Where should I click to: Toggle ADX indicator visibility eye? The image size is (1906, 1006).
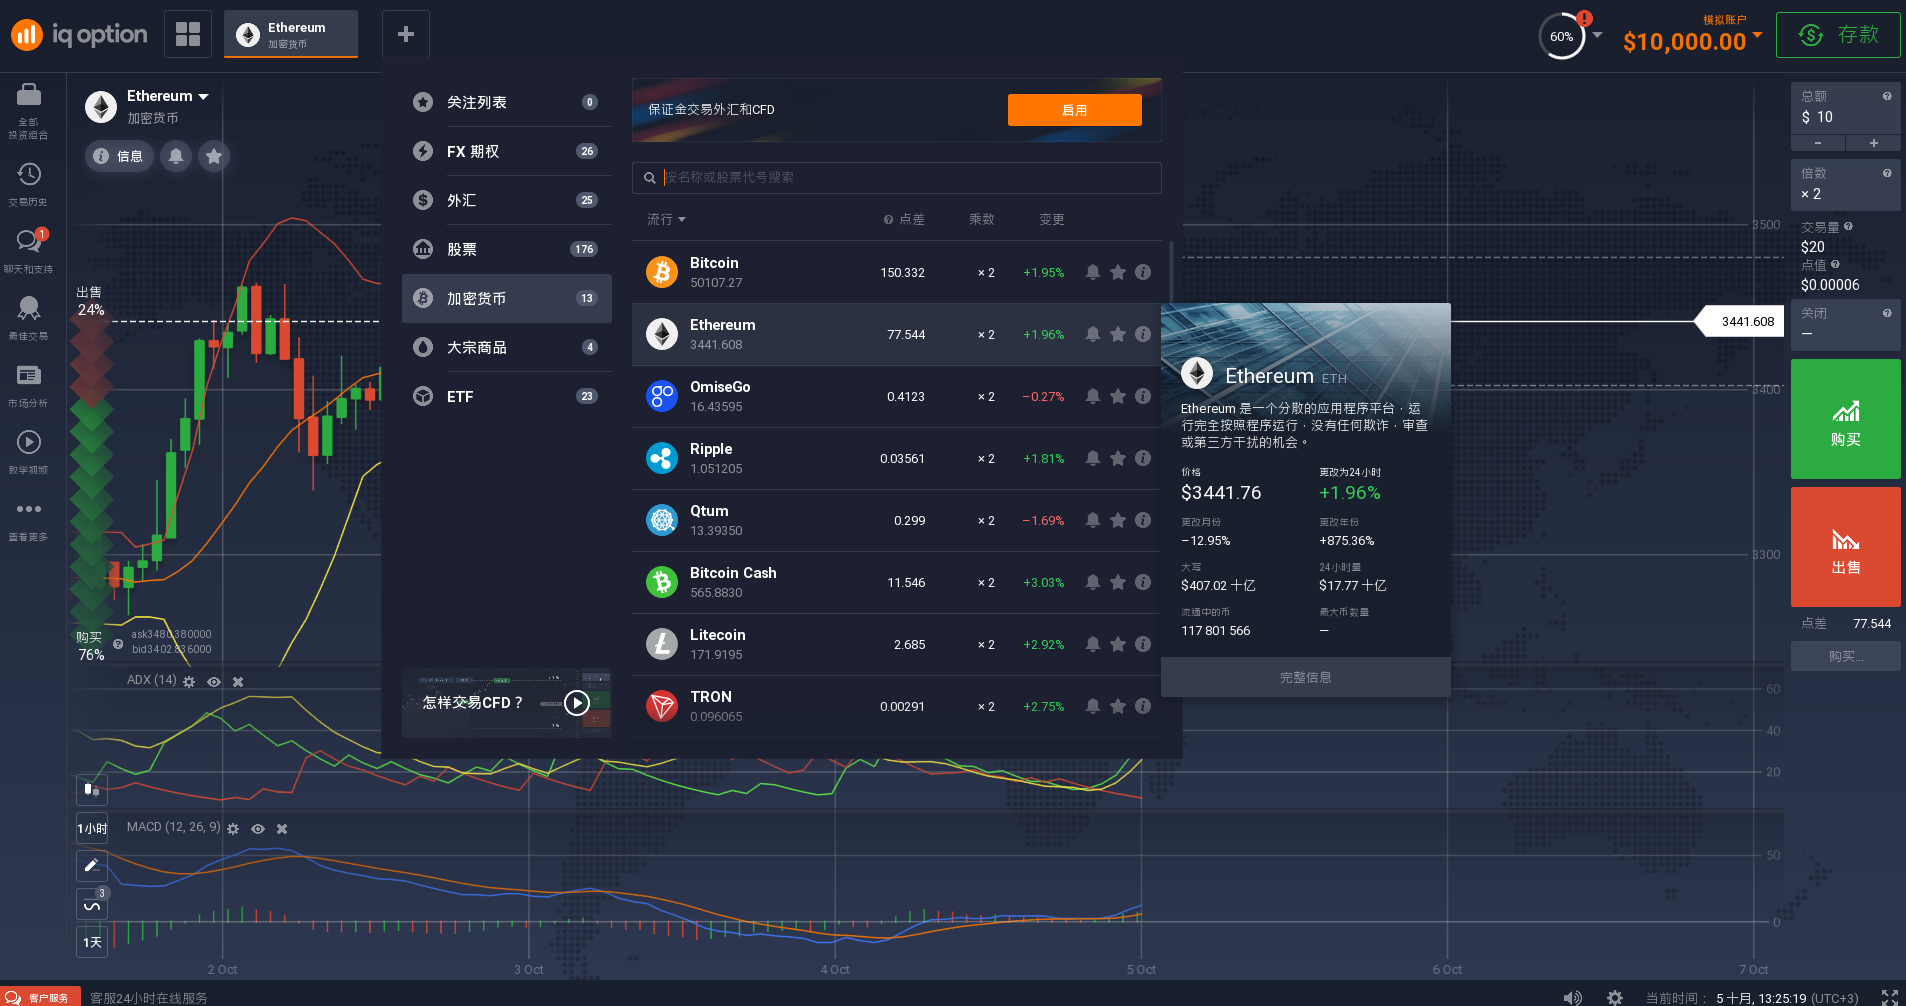214,681
